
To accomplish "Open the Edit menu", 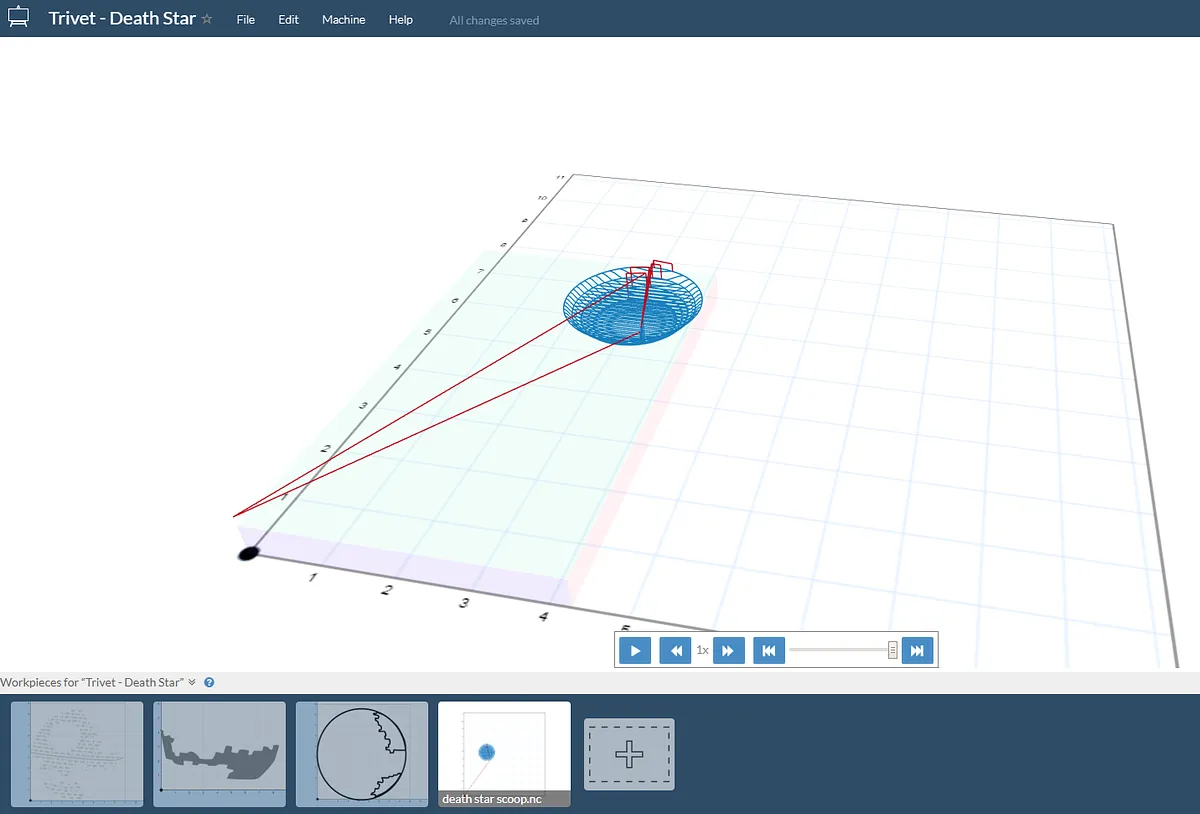I will coord(288,20).
